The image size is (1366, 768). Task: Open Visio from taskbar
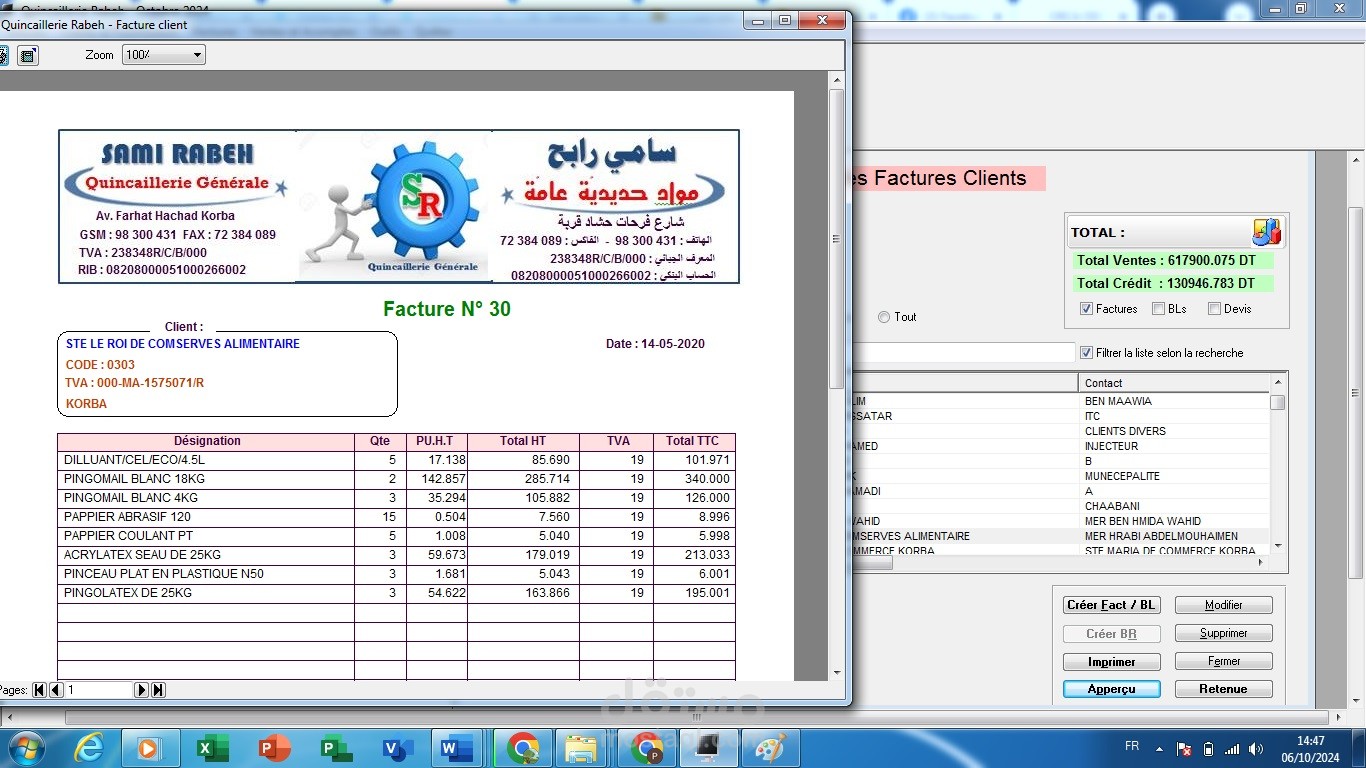(397, 748)
